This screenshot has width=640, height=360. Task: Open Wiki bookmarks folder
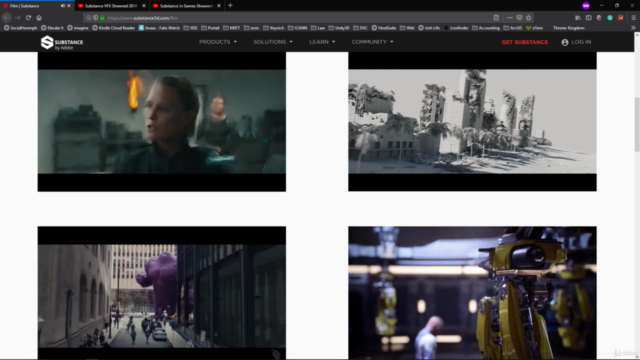pos(407,28)
